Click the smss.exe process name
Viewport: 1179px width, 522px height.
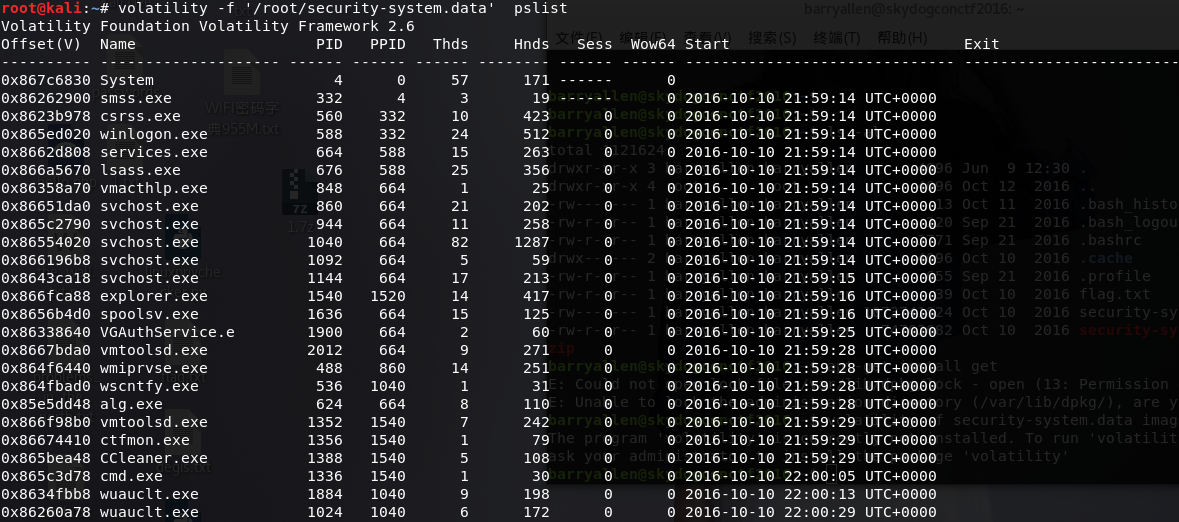click(x=135, y=99)
